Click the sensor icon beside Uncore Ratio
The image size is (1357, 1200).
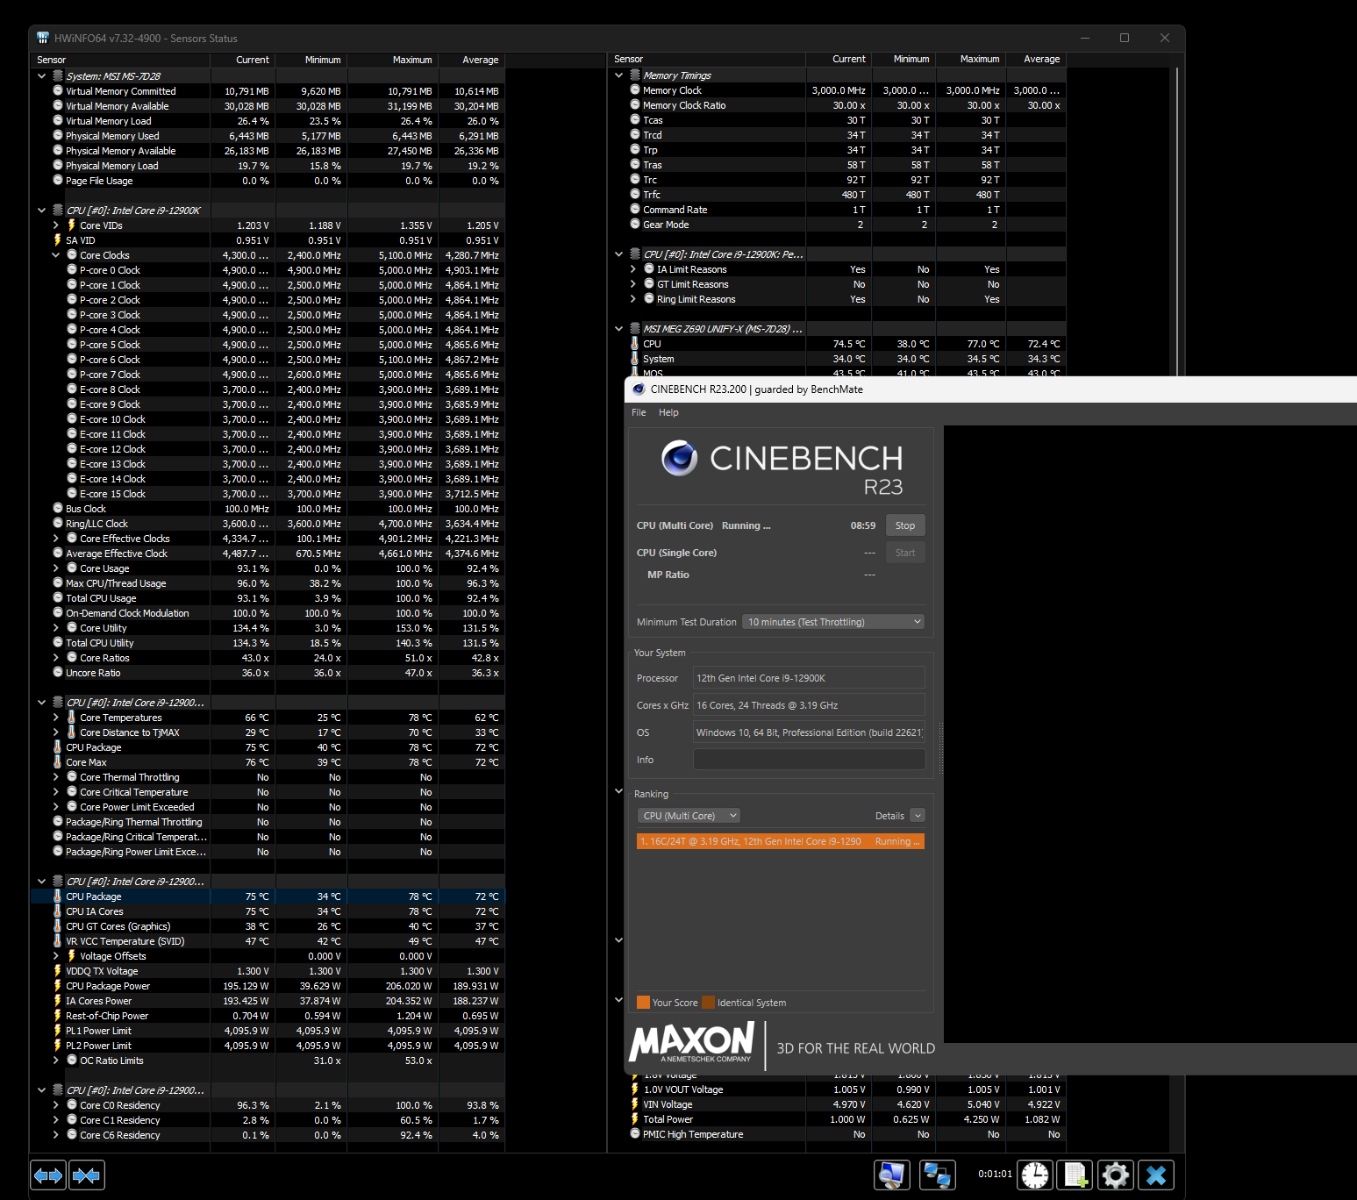(x=58, y=673)
